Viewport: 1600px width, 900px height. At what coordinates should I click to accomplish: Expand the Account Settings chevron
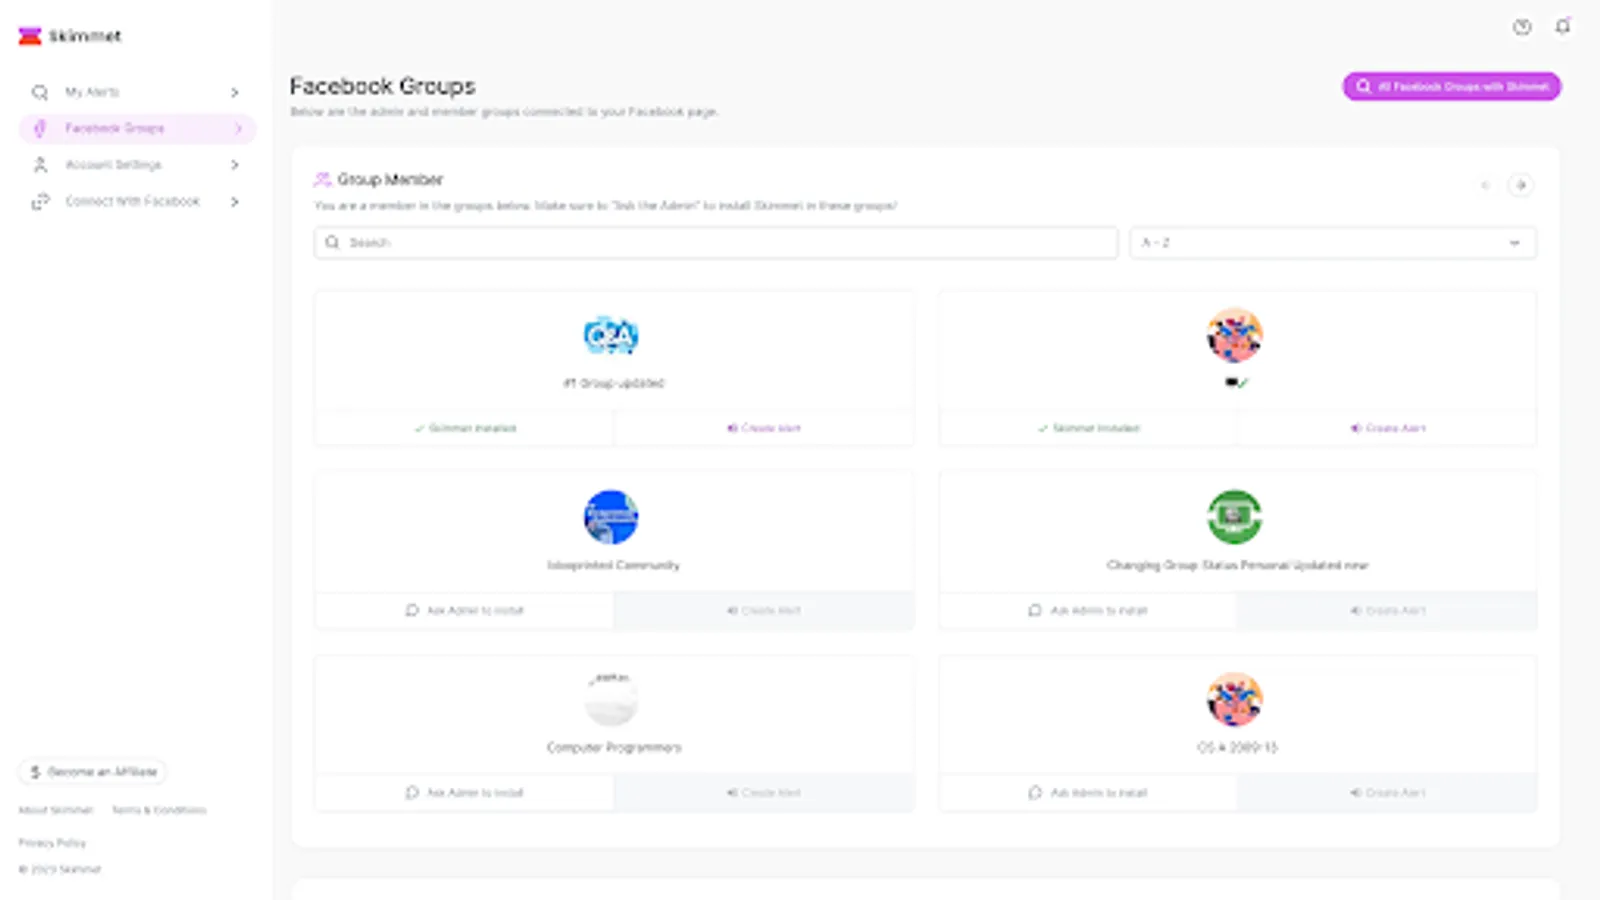pos(235,165)
